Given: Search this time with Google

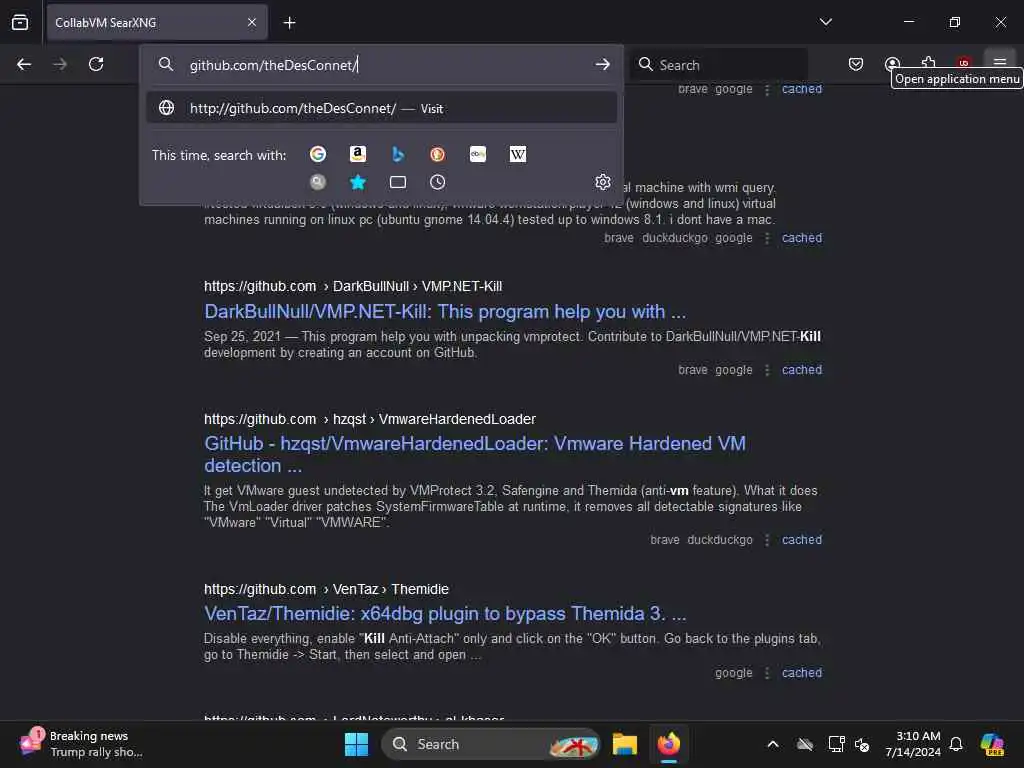Looking at the screenshot, I should (318, 154).
